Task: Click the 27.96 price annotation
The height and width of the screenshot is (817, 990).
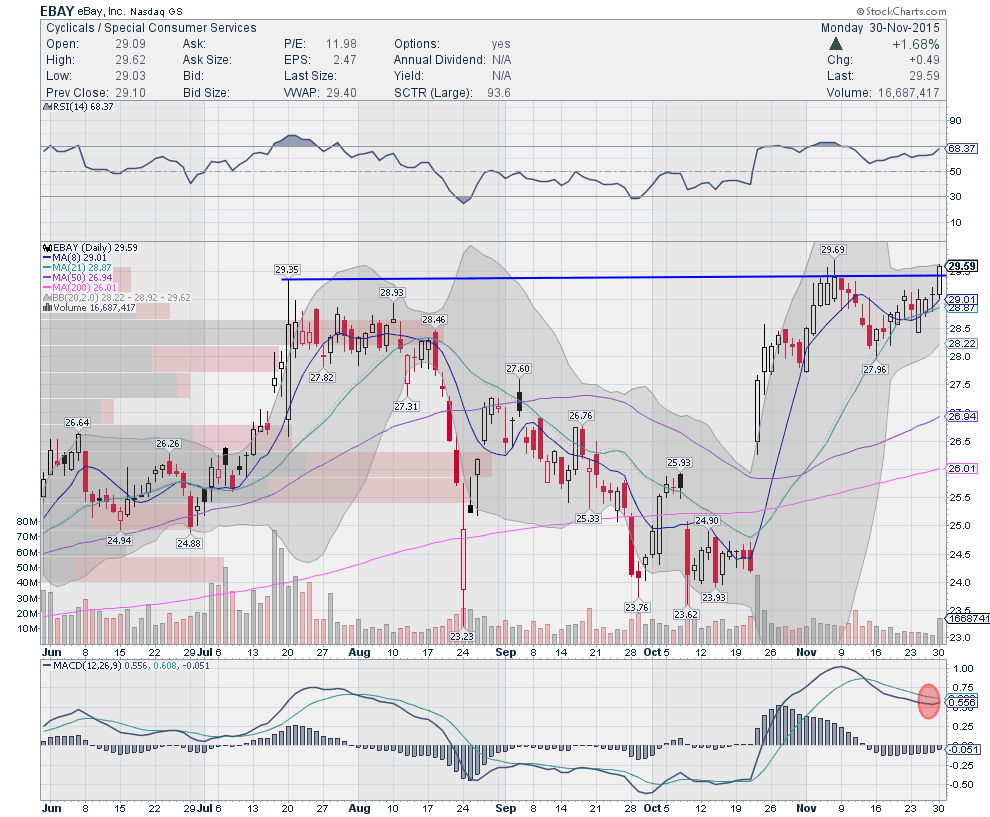Action: click(875, 369)
